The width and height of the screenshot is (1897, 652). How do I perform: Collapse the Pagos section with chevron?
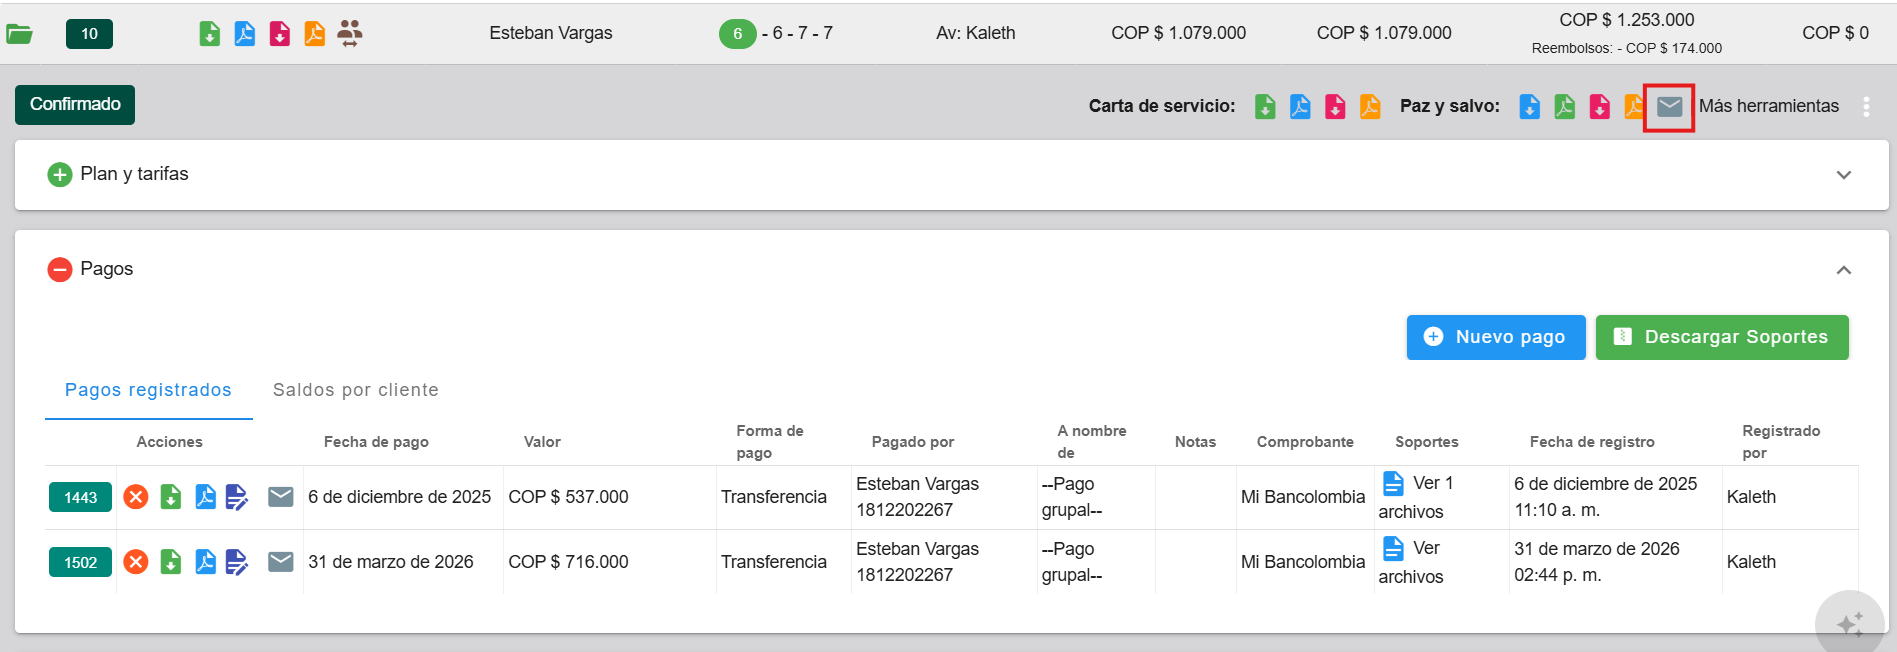[1843, 270]
